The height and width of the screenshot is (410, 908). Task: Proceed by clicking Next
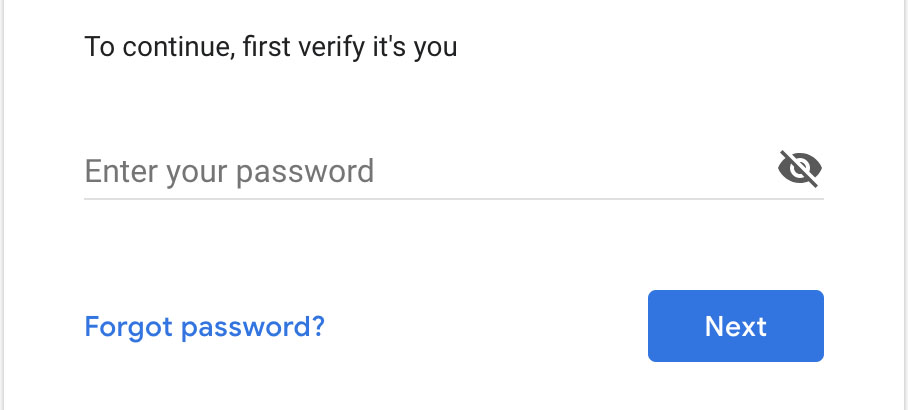coord(735,326)
